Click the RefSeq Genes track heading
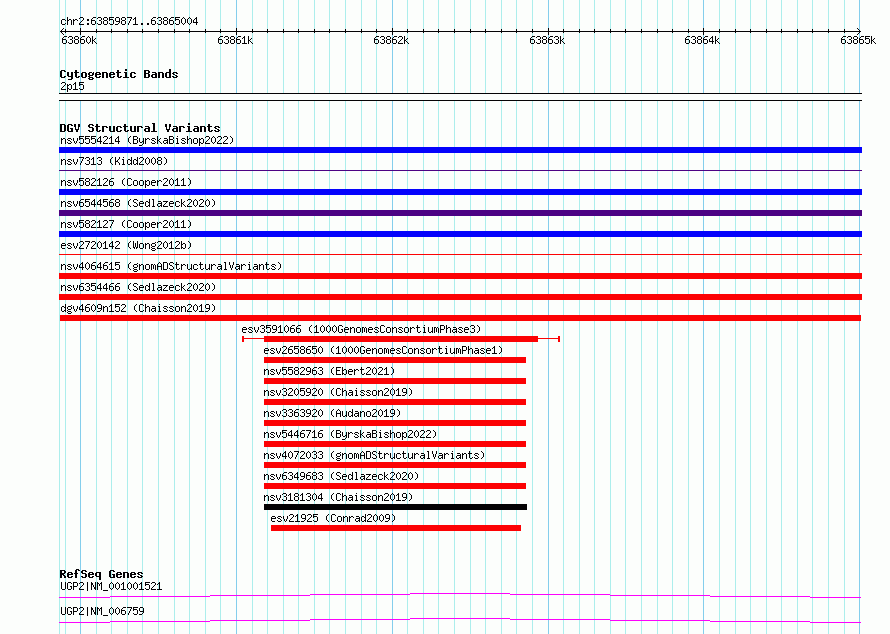Viewport: 890px width, 634px height. [101, 574]
